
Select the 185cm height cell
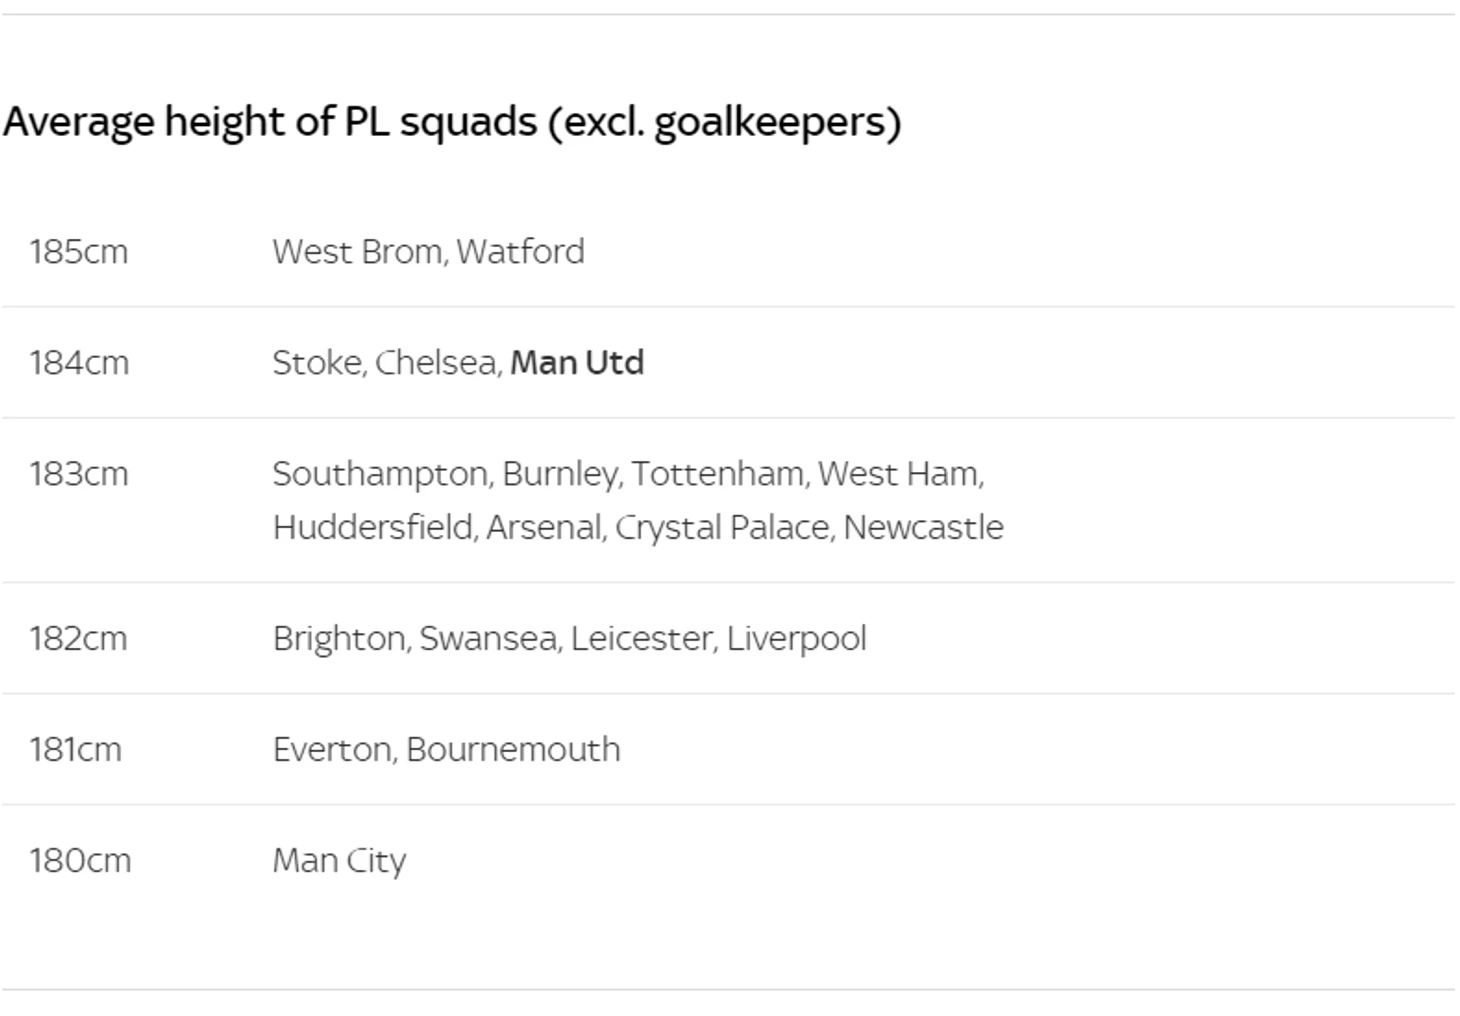(79, 252)
